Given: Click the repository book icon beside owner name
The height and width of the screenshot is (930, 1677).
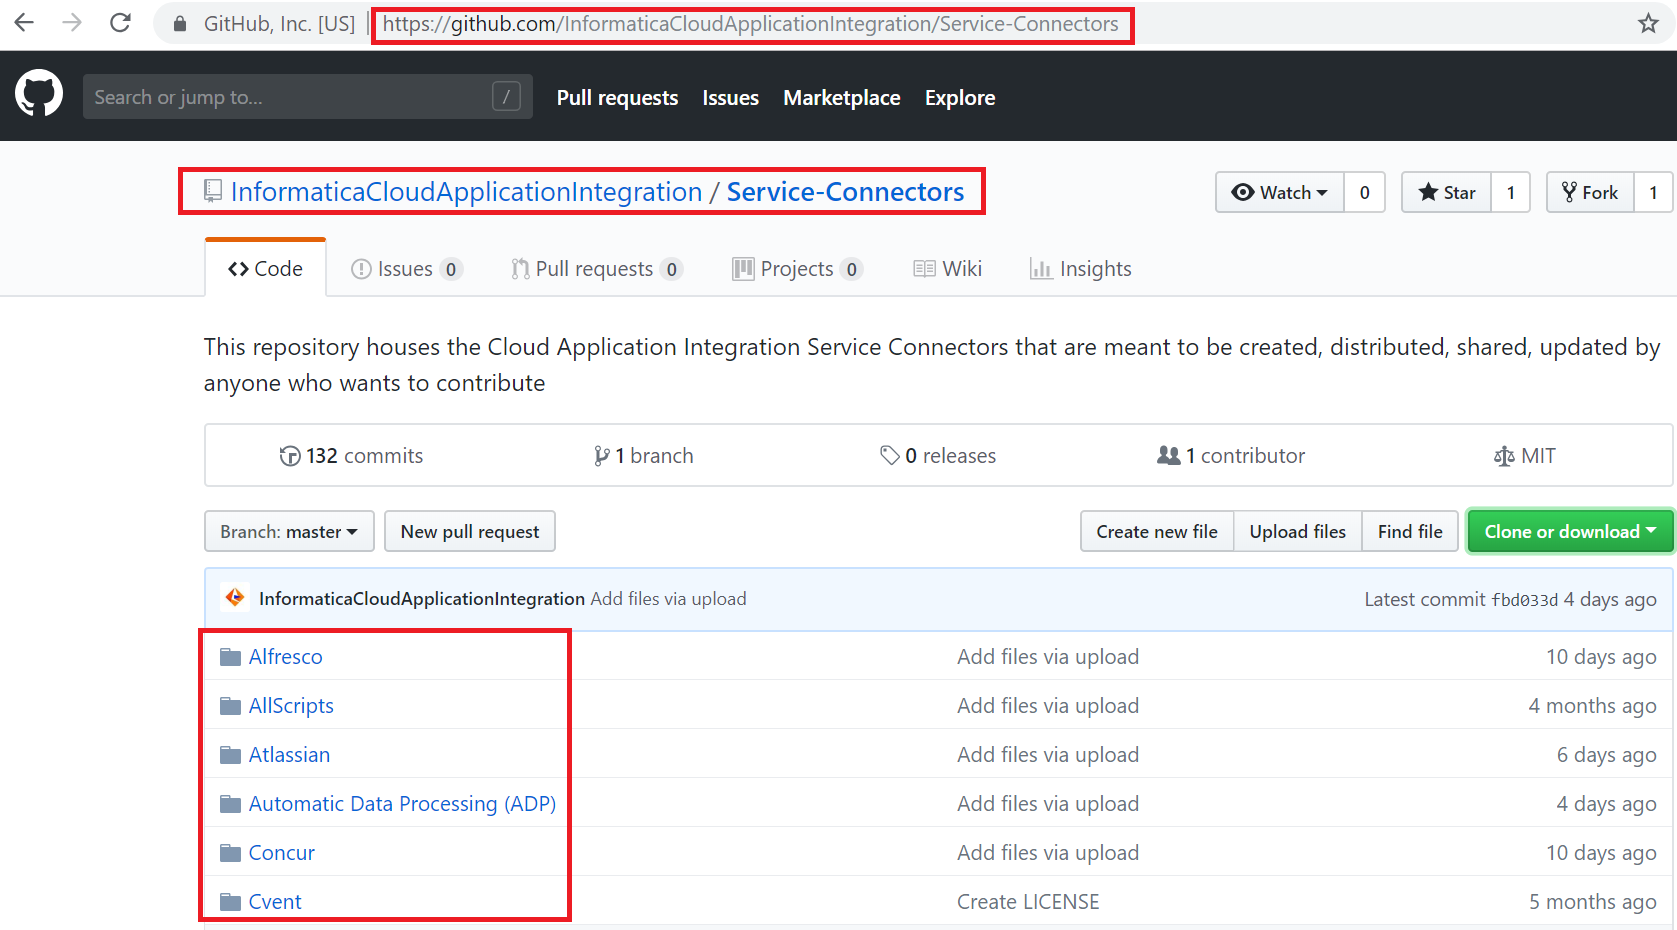Looking at the screenshot, I should click(x=213, y=191).
